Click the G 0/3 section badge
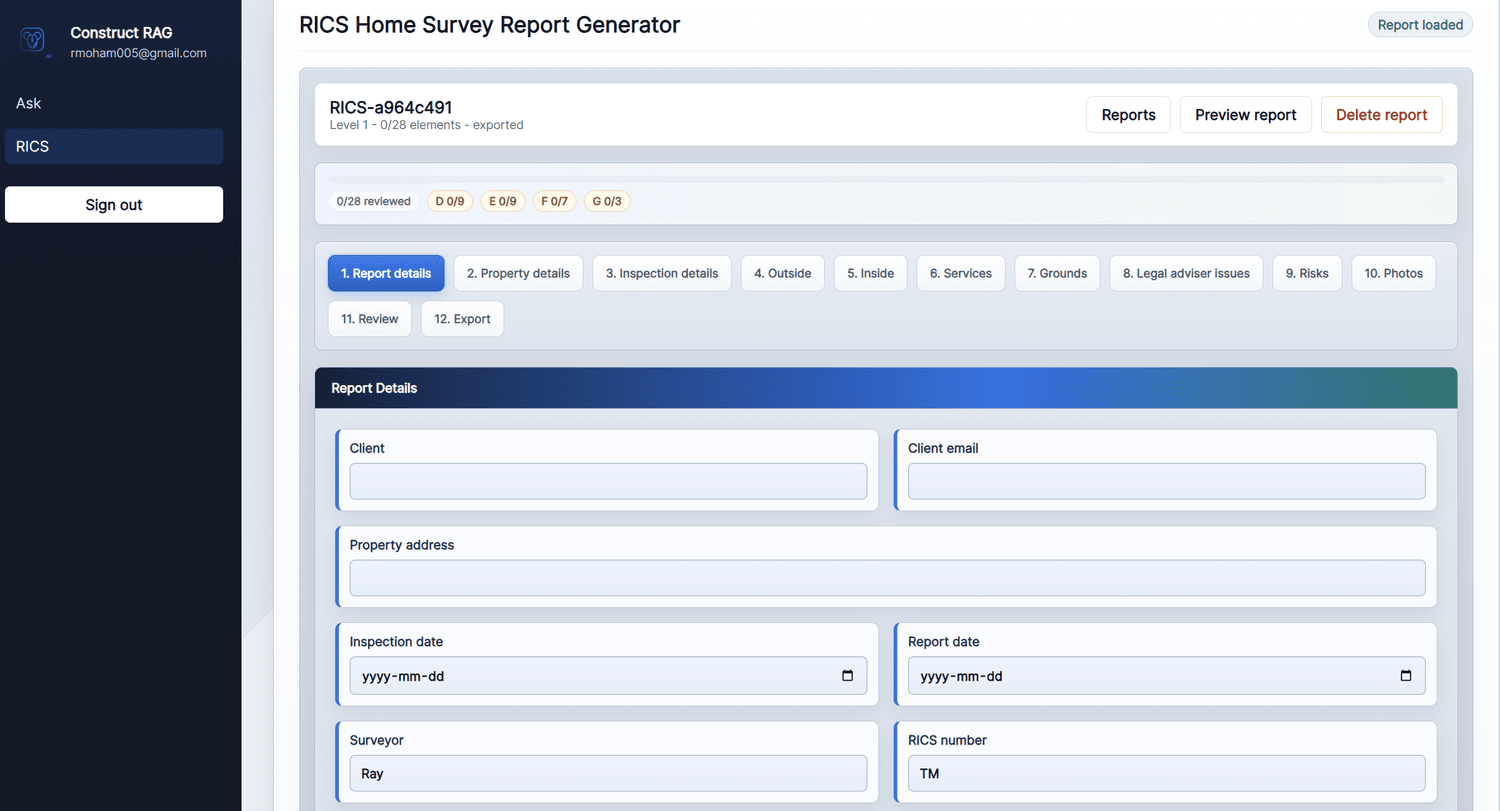The width and height of the screenshot is (1500, 811). 607,201
